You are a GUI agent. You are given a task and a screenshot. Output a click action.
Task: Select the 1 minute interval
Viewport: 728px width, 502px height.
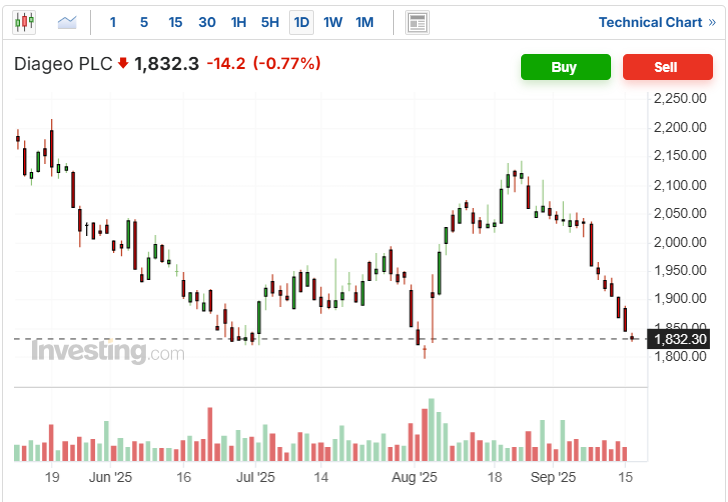pyautogui.click(x=113, y=22)
